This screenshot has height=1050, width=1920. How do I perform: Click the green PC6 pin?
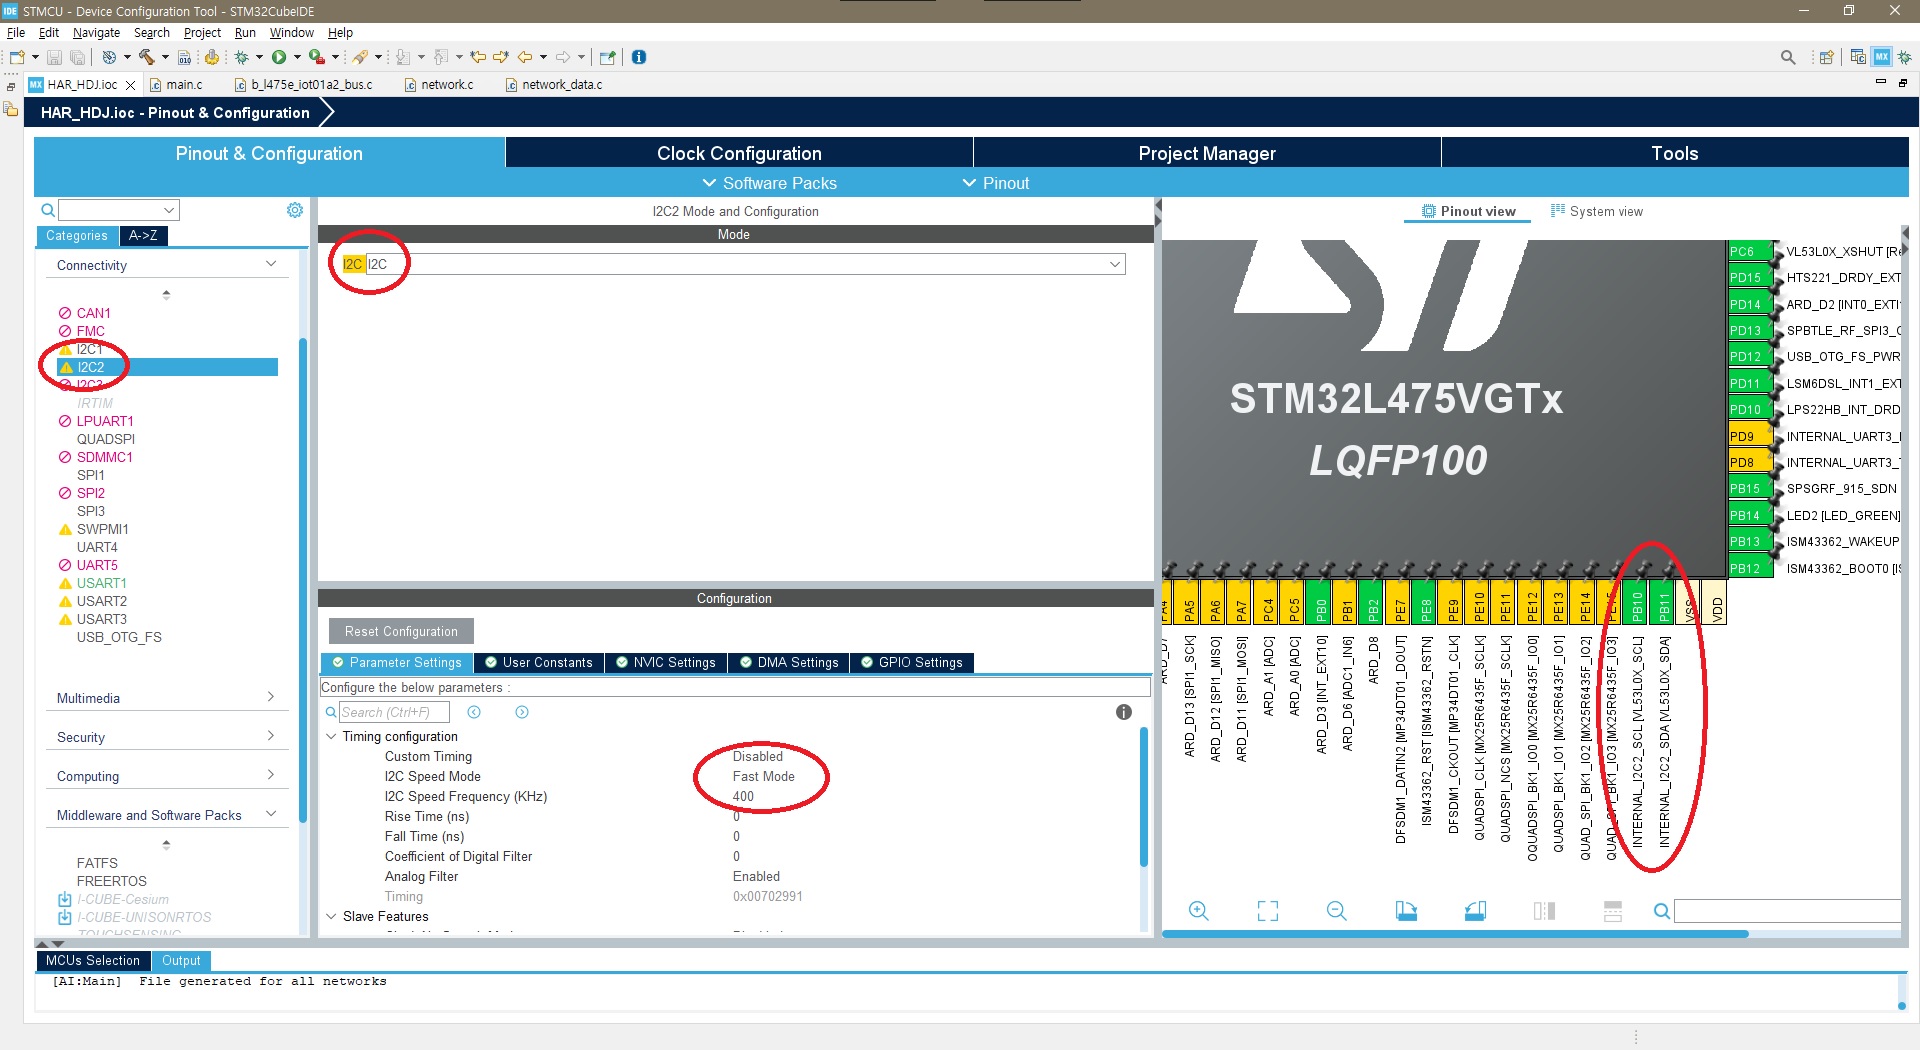pos(1749,251)
